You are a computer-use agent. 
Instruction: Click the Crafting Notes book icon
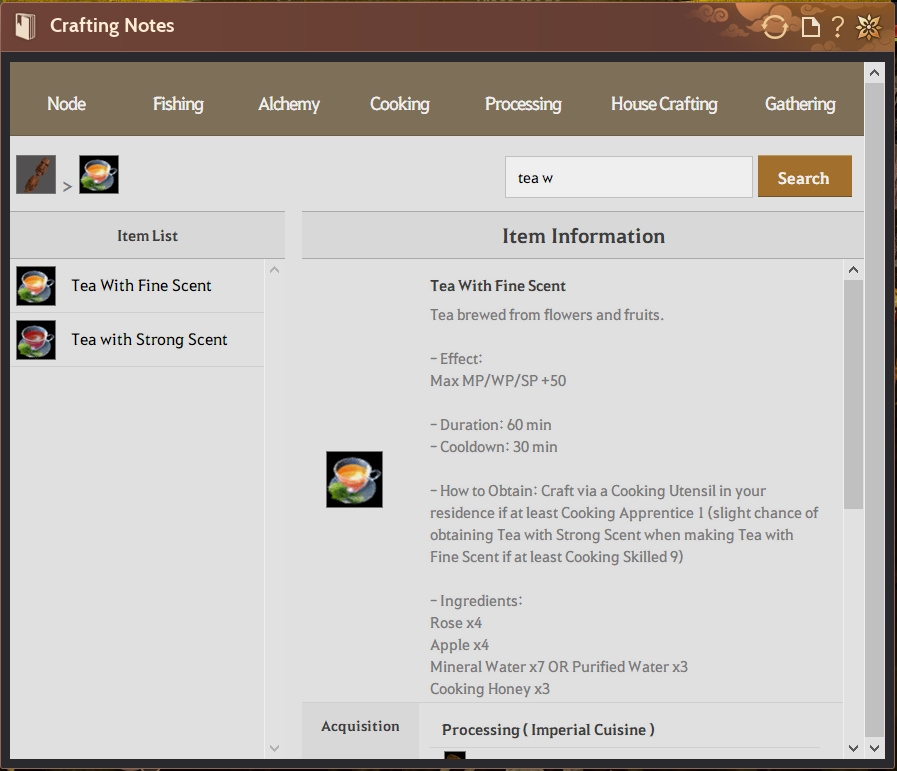(x=25, y=26)
